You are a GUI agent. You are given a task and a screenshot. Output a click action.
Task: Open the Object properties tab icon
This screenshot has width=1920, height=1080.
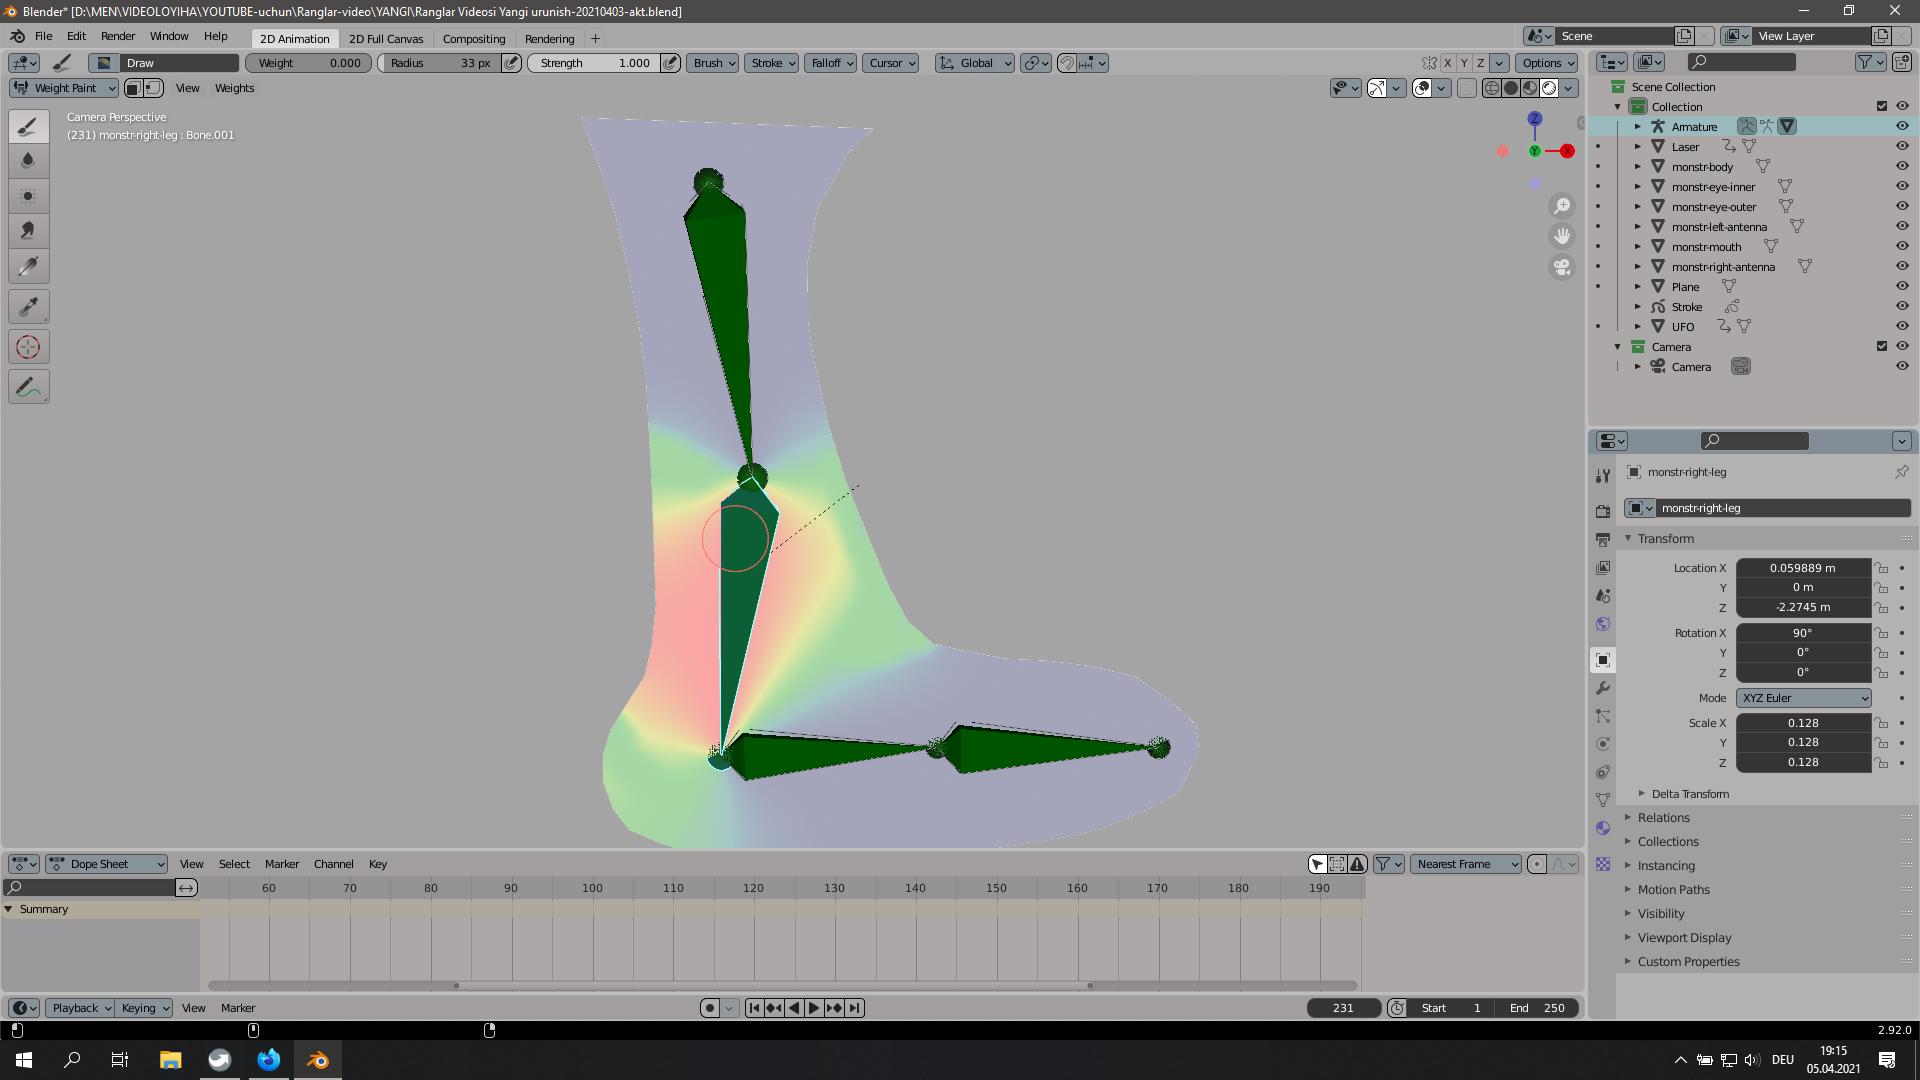pos(1603,660)
